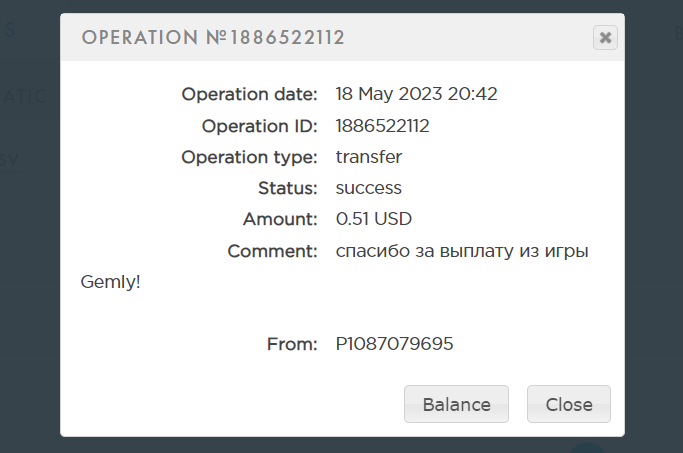Click the Balance button

[456, 405]
